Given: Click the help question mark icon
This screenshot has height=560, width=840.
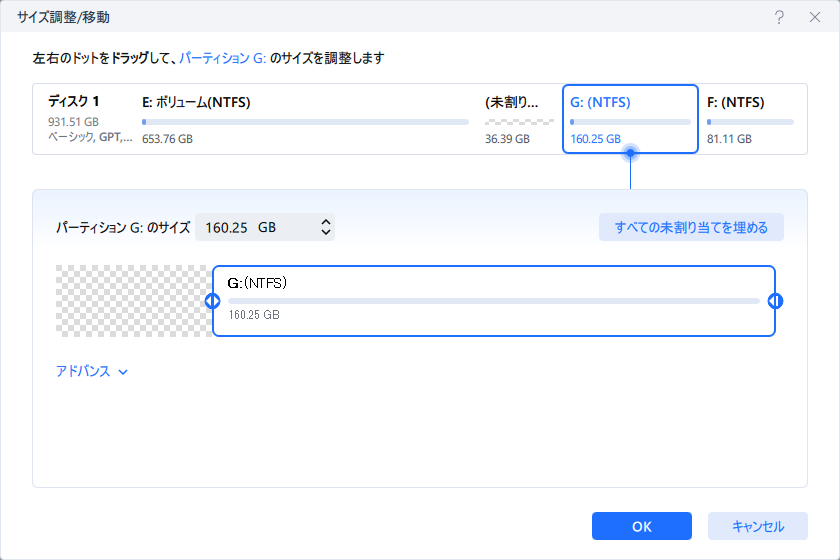Looking at the screenshot, I should [779, 17].
